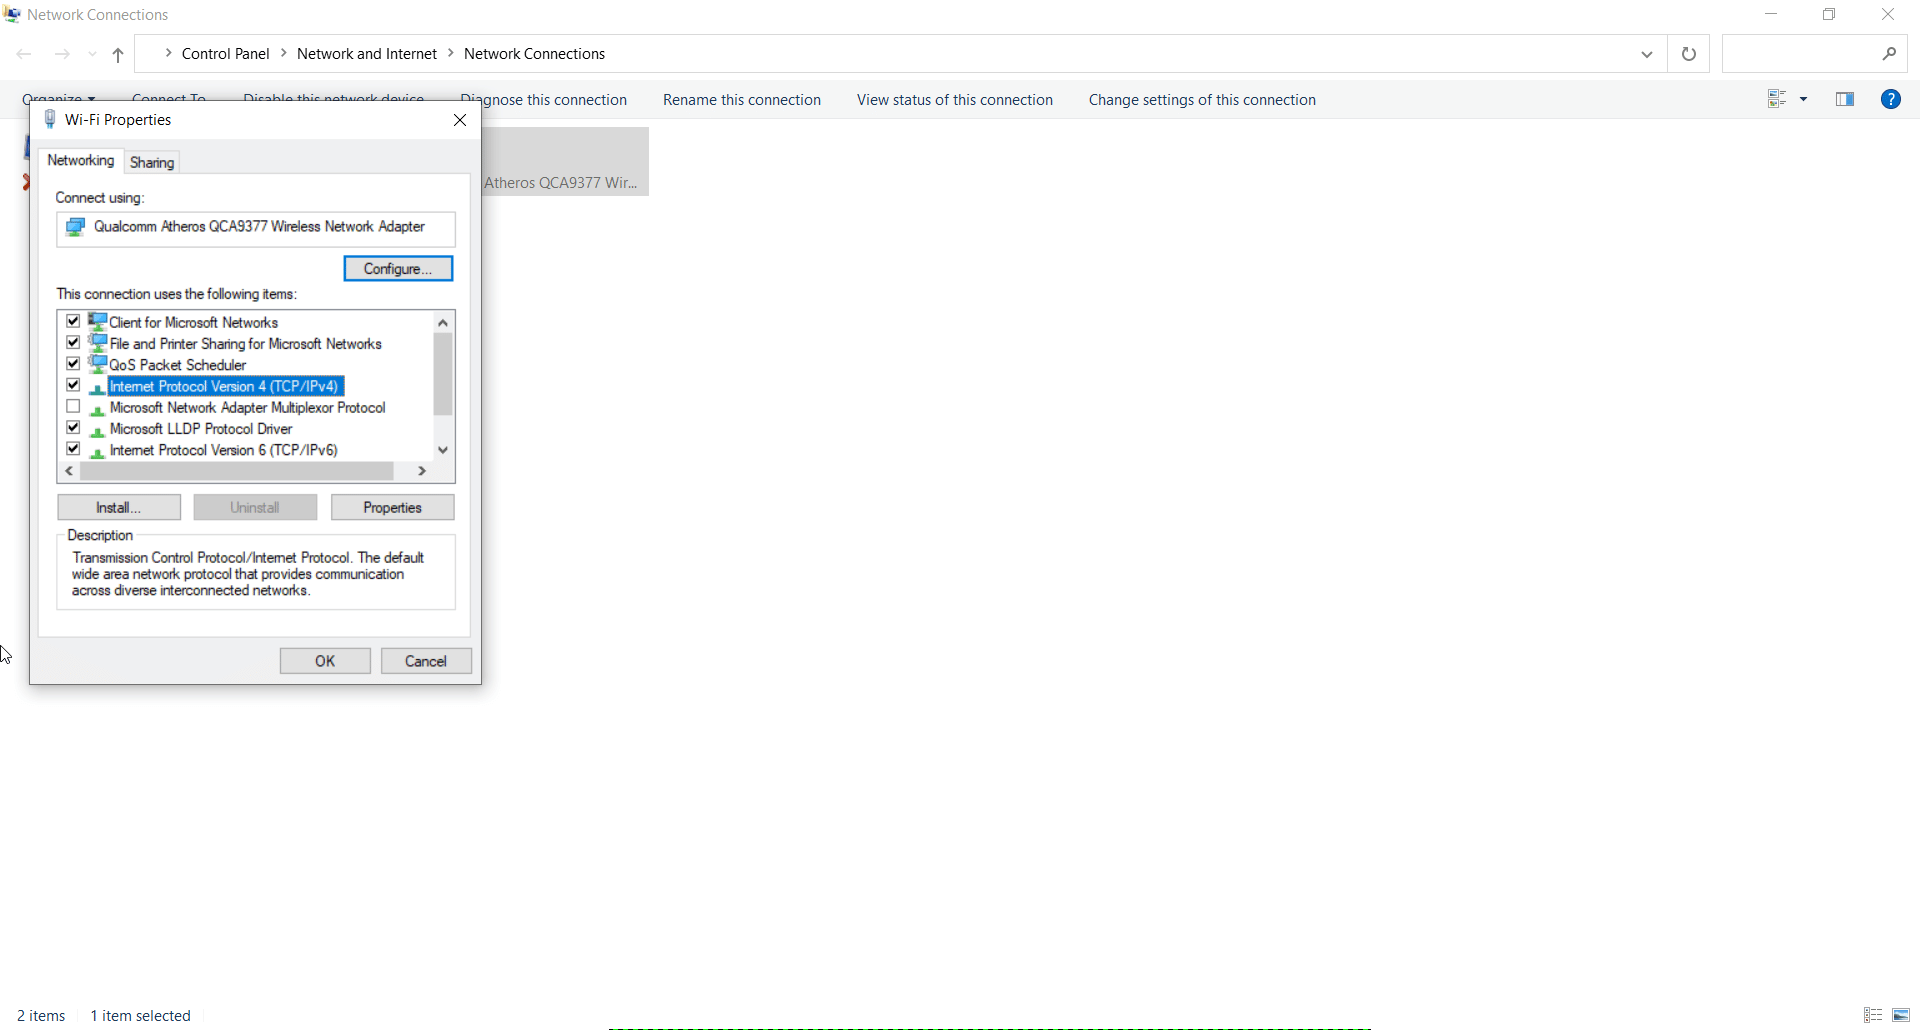The width and height of the screenshot is (1920, 1030).
Task: Refresh the Network Connections view
Action: pos(1689,54)
